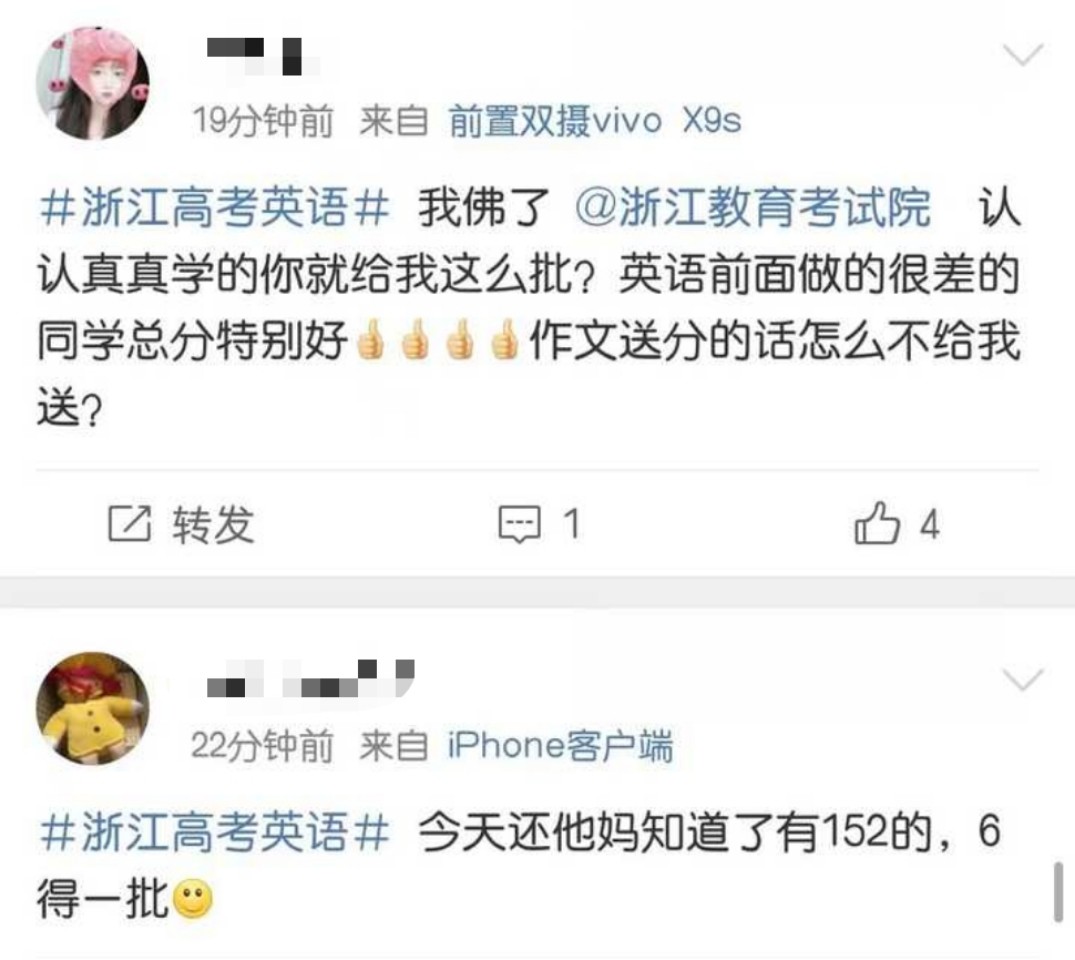Tap the comment count 1

(x=572, y=525)
